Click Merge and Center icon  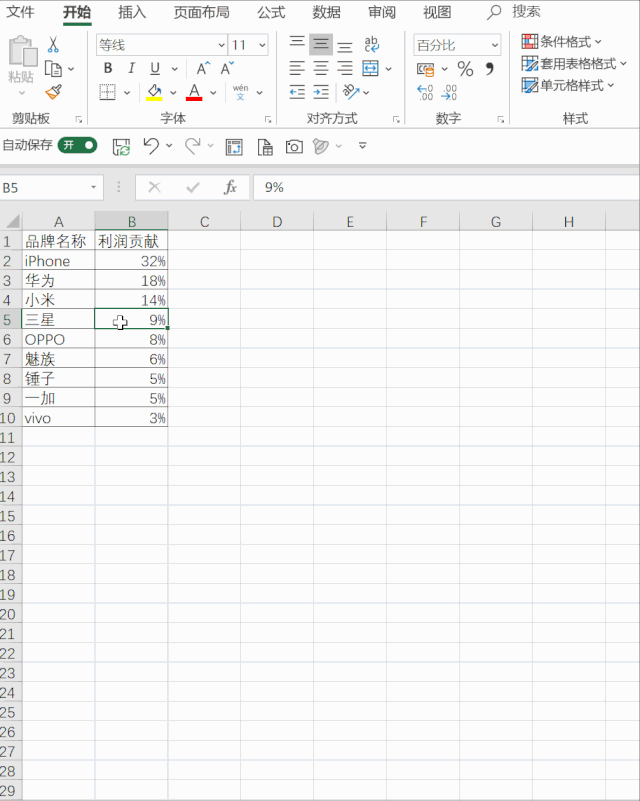point(370,68)
